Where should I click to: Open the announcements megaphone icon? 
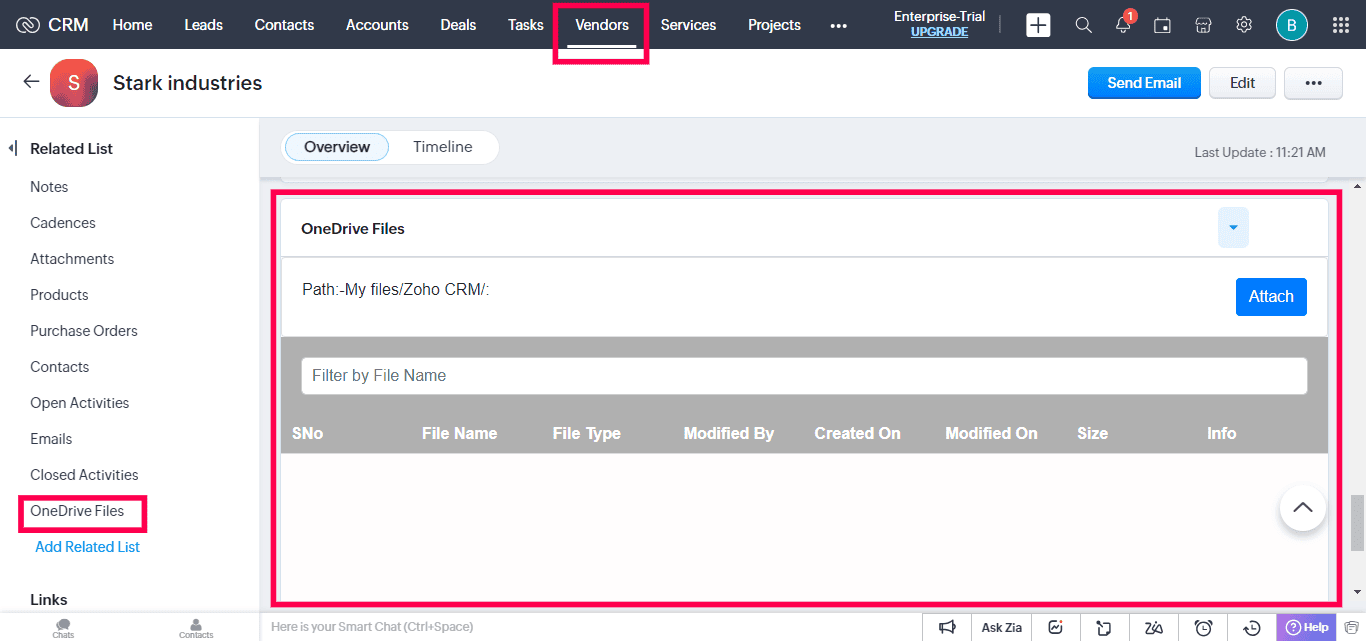click(x=947, y=627)
